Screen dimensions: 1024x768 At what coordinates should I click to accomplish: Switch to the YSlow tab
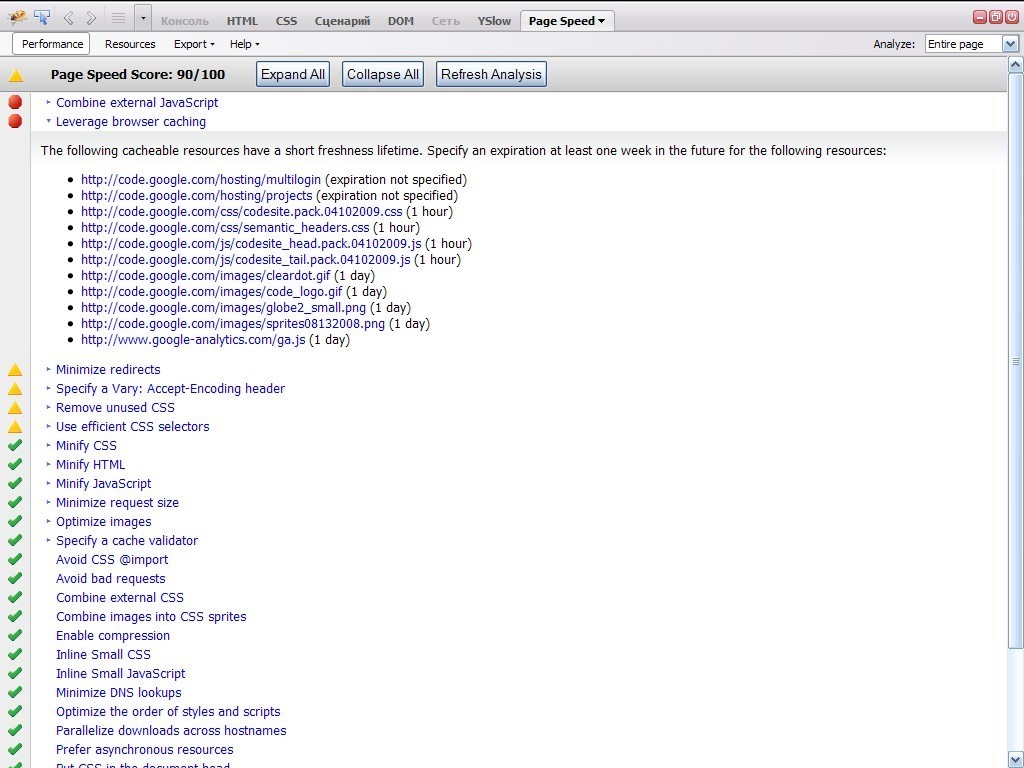[x=494, y=21]
